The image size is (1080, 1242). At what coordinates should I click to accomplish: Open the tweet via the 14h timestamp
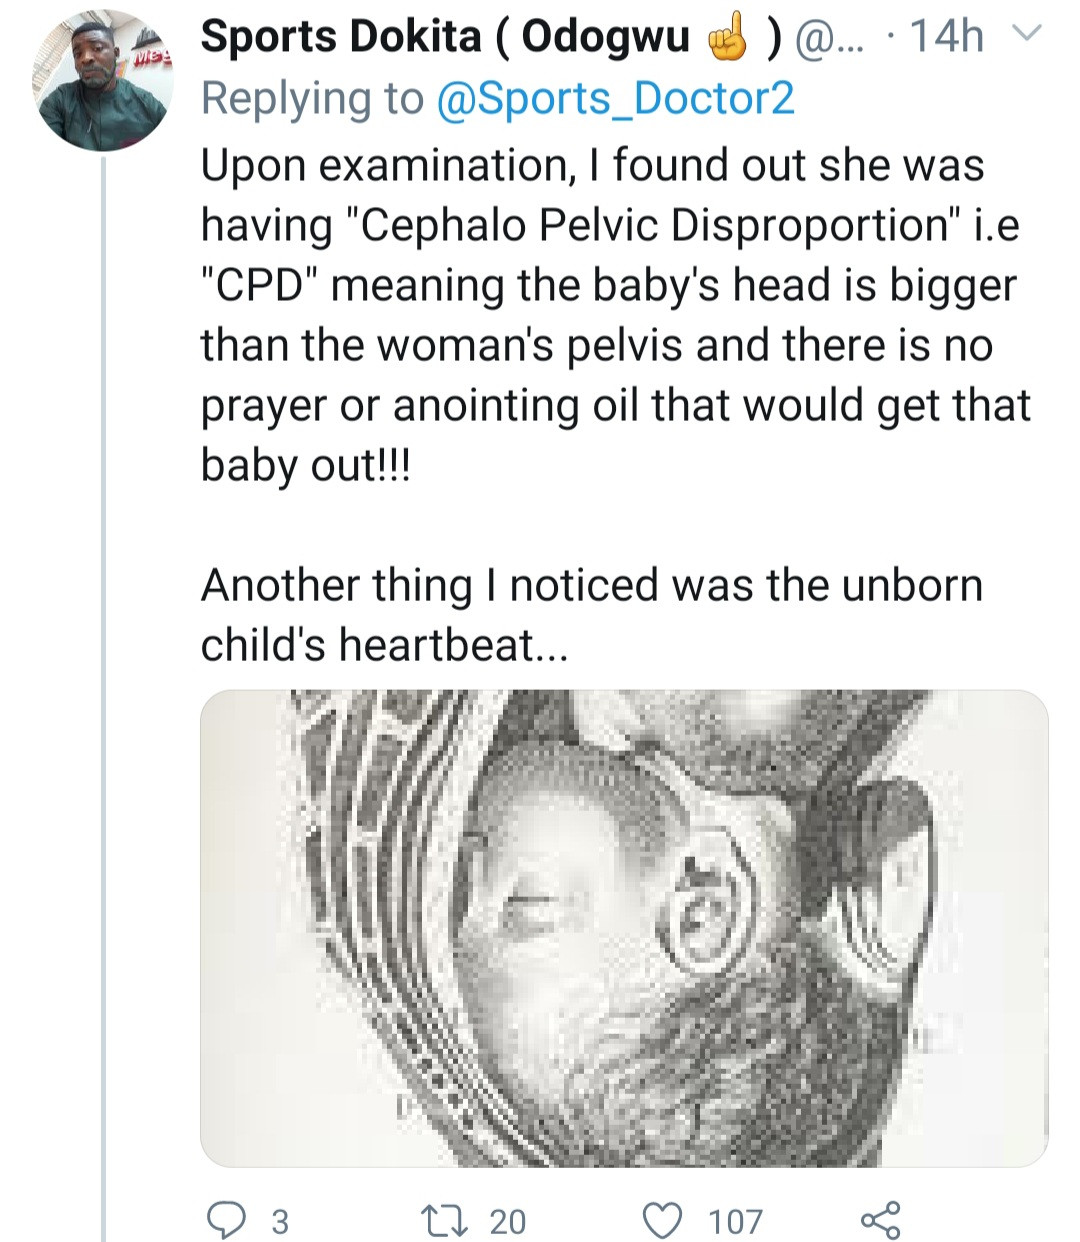(946, 37)
